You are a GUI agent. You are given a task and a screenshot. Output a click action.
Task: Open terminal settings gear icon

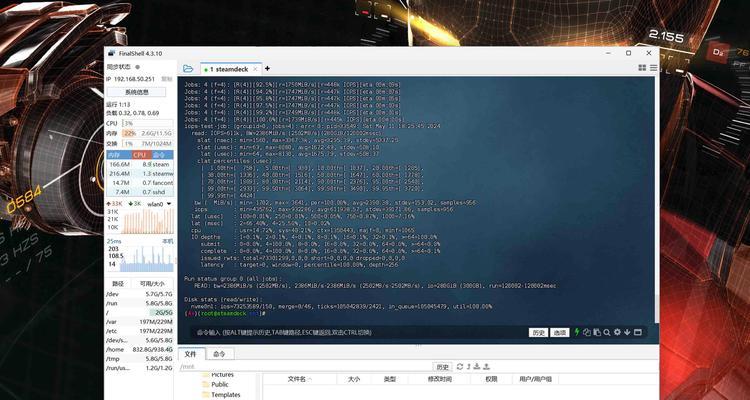[617, 332]
